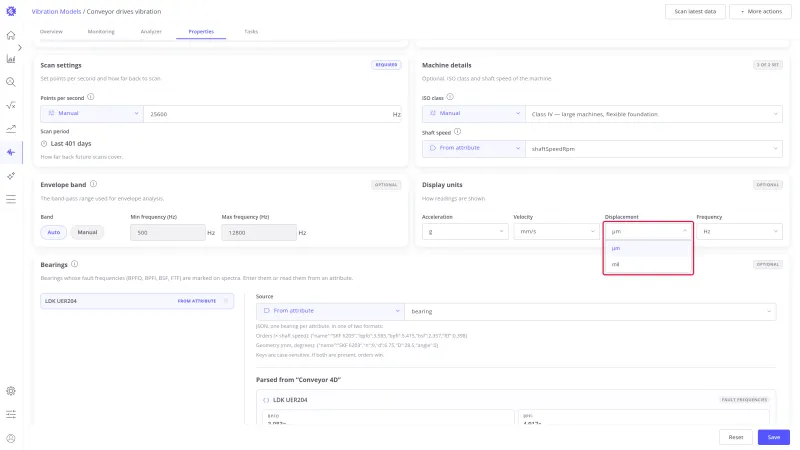Show info for Bearings section
The width and height of the screenshot is (800, 450).
(74, 264)
